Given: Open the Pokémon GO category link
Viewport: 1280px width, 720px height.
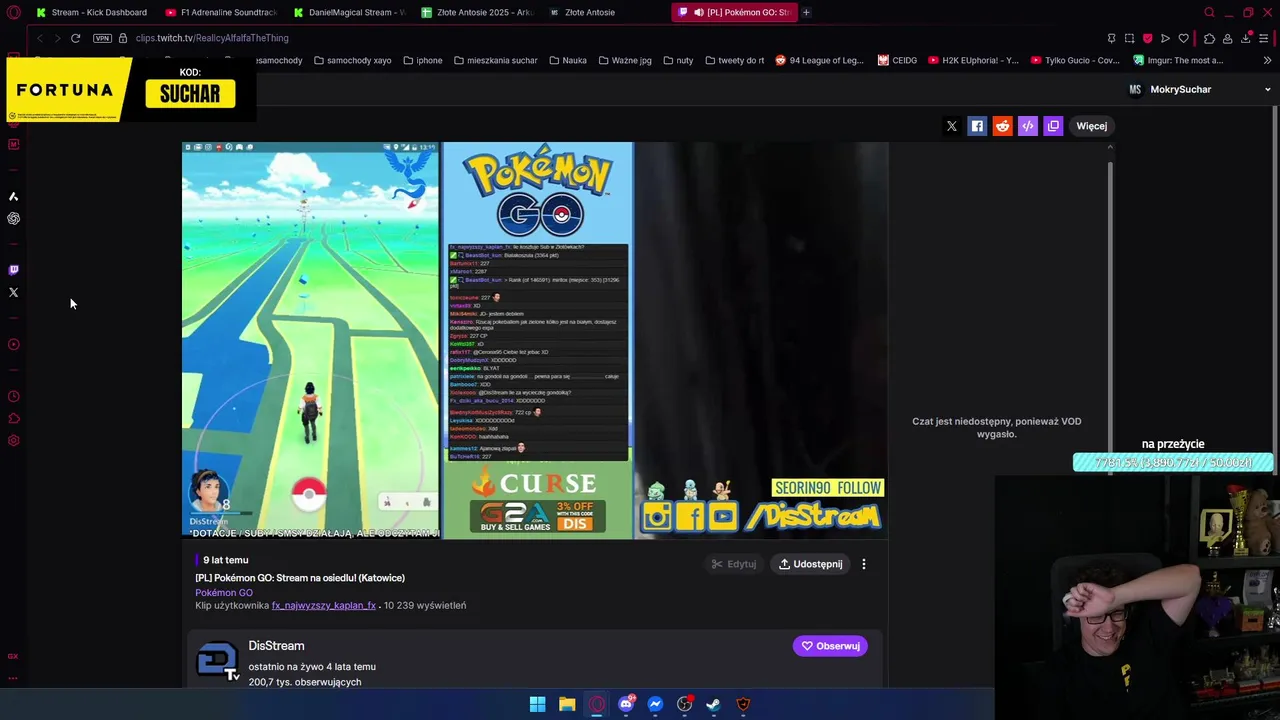Looking at the screenshot, I should tap(224, 592).
